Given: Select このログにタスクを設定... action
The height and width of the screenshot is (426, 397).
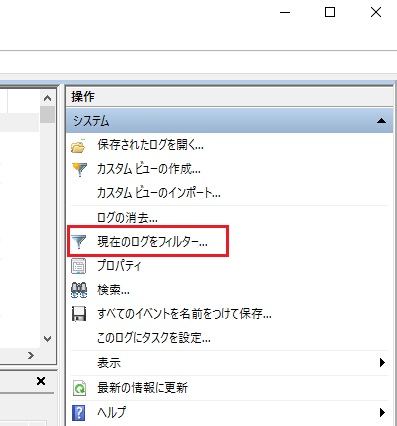Looking at the screenshot, I should 154,338.
